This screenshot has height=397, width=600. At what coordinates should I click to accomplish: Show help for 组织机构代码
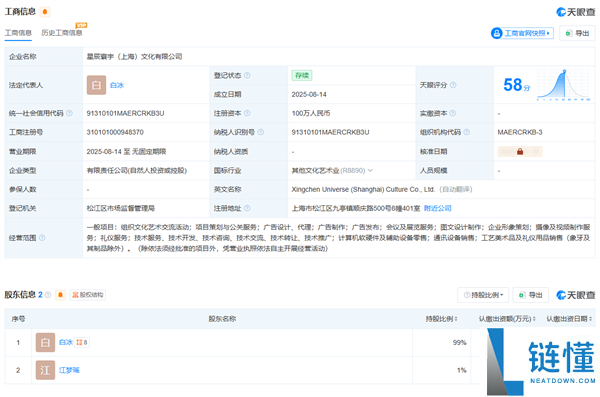pyautogui.click(x=466, y=132)
